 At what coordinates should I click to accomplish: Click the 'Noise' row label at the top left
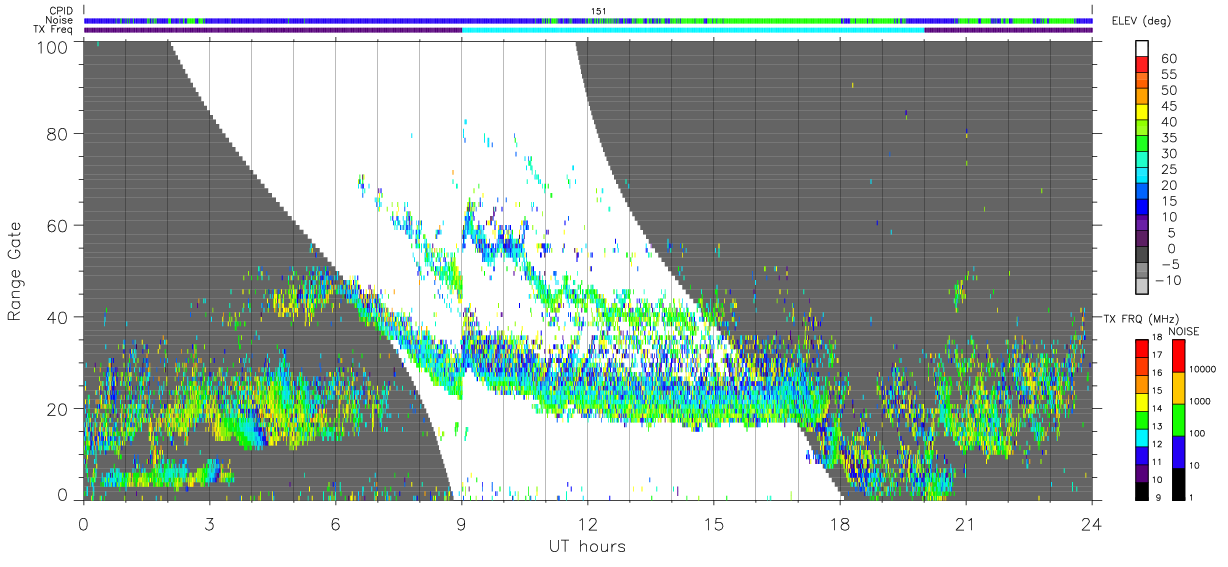(58, 20)
